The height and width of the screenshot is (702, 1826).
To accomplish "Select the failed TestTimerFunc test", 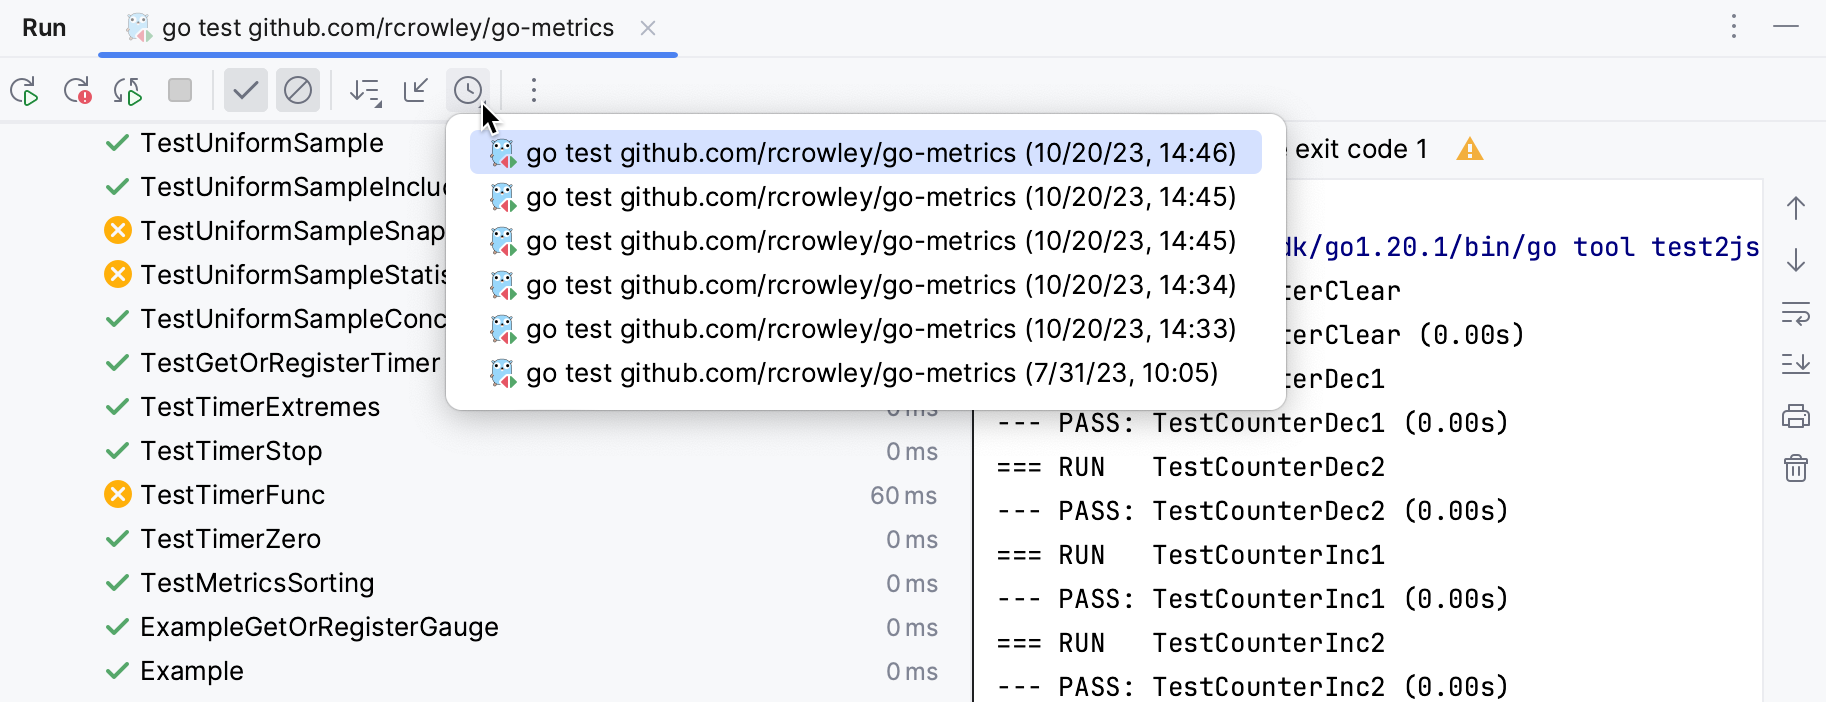I will pyautogui.click(x=232, y=495).
